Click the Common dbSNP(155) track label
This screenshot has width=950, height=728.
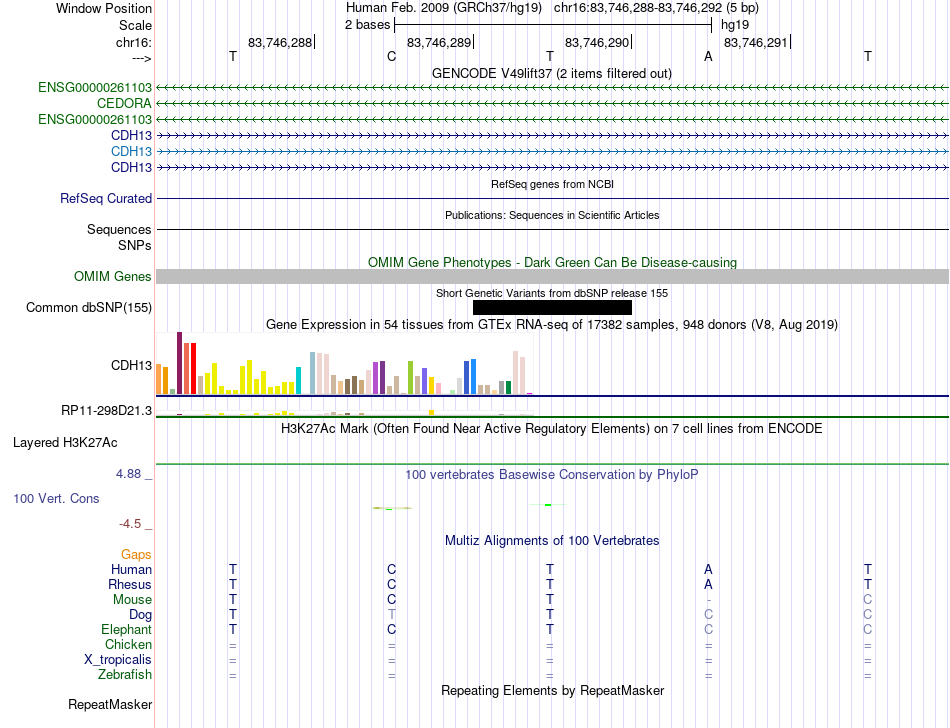point(89,308)
